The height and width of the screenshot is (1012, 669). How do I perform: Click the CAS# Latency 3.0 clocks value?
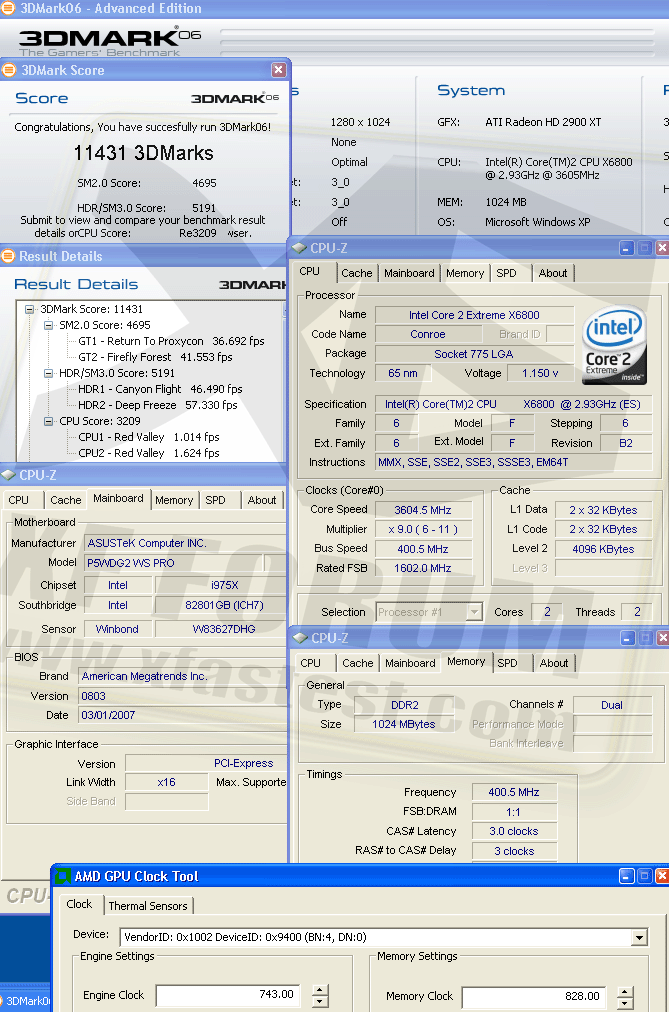point(514,831)
